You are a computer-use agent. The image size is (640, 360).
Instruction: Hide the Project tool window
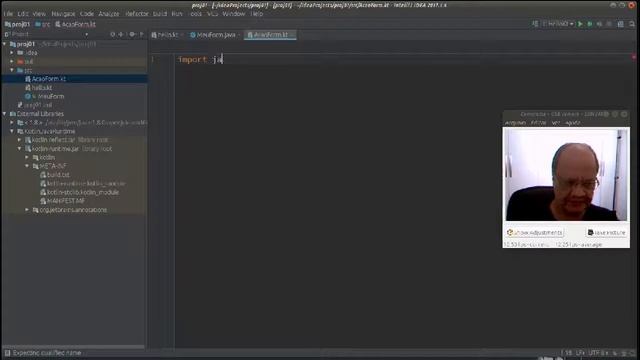[x=142, y=34]
